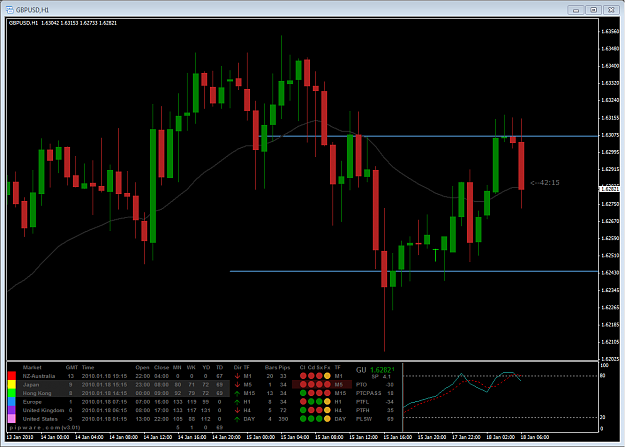Image resolution: width=625 pixels, height=447 pixels.
Task: Click the pink United States session swatch
Action: click(x=12, y=419)
